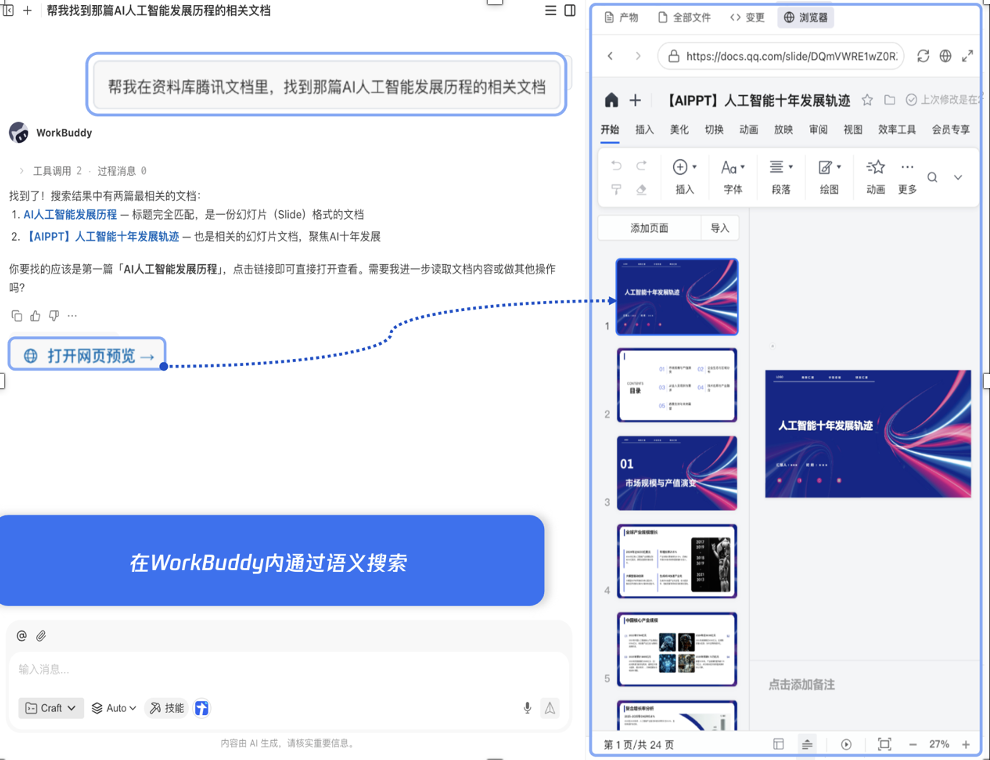Click the paperclip attachment icon
990x760 pixels.
[x=41, y=636]
